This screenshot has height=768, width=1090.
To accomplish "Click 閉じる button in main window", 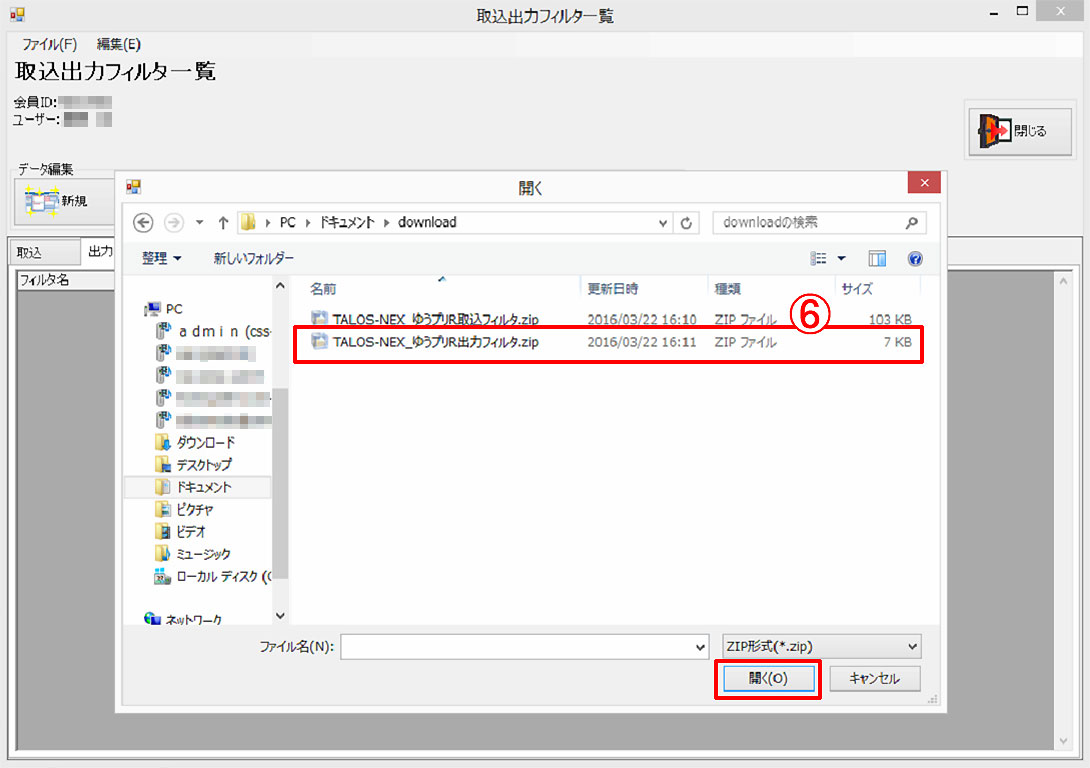I will click(x=1020, y=131).
